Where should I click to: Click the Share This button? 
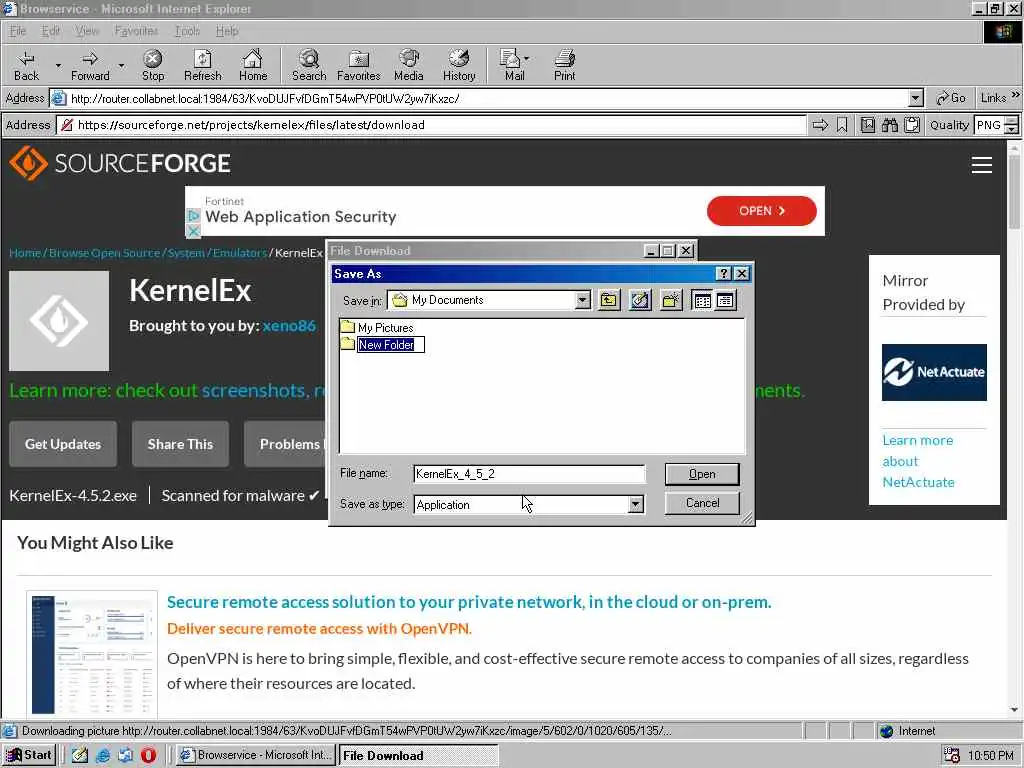pyautogui.click(x=180, y=444)
